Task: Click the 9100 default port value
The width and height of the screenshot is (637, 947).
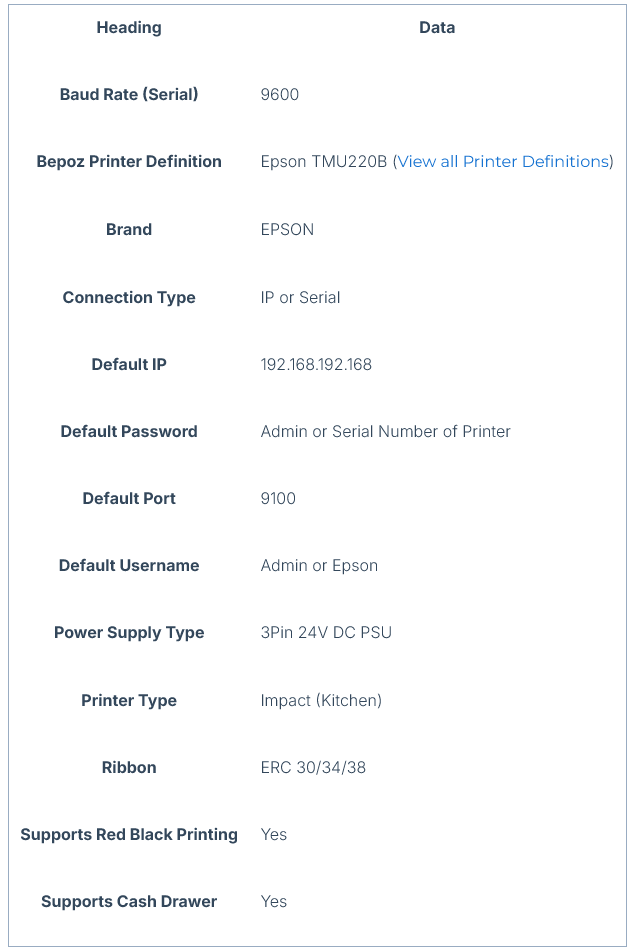Action: [278, 498]
